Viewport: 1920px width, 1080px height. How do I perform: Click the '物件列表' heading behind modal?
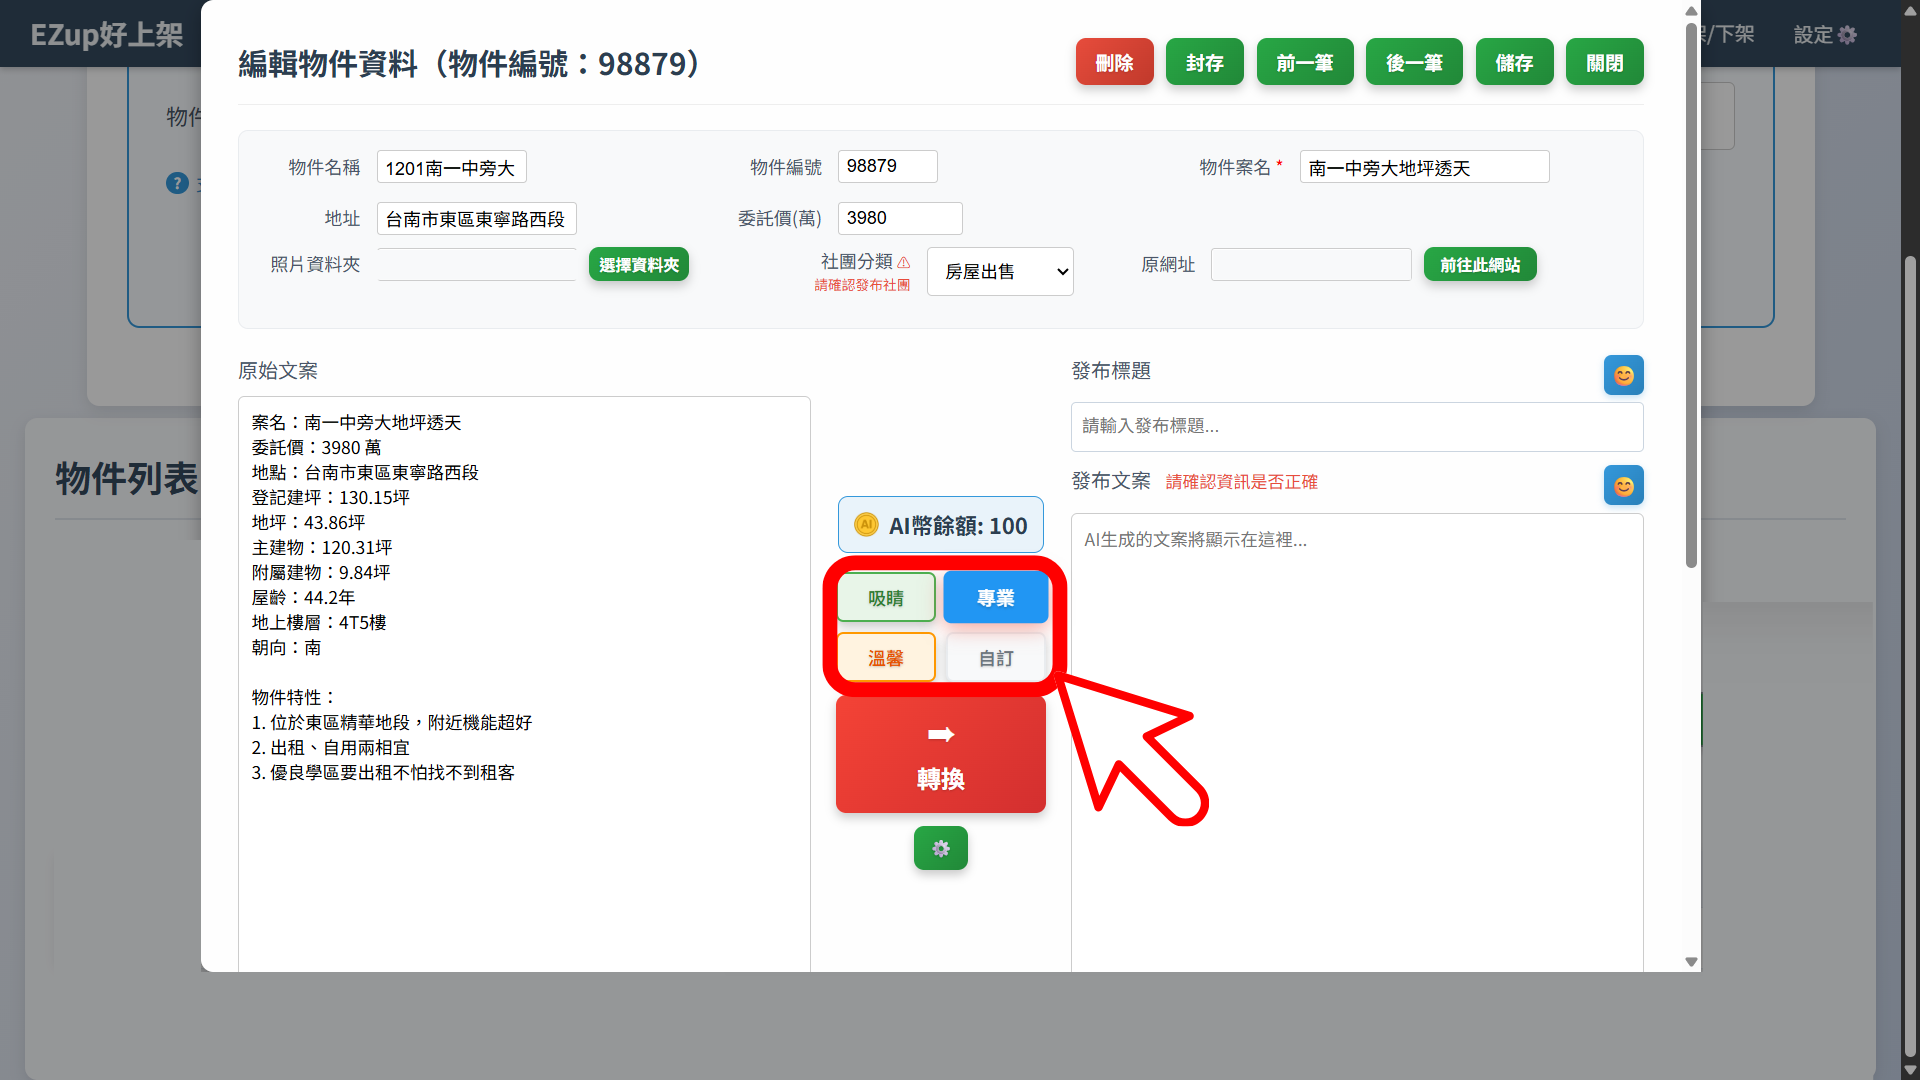point(127,479)
